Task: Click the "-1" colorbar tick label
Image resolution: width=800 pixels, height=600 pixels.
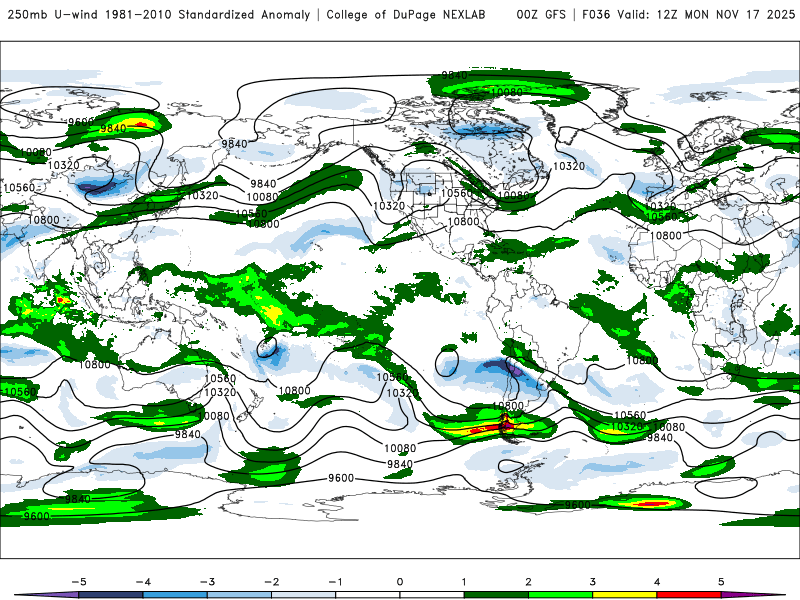Action: coord(336,582)
